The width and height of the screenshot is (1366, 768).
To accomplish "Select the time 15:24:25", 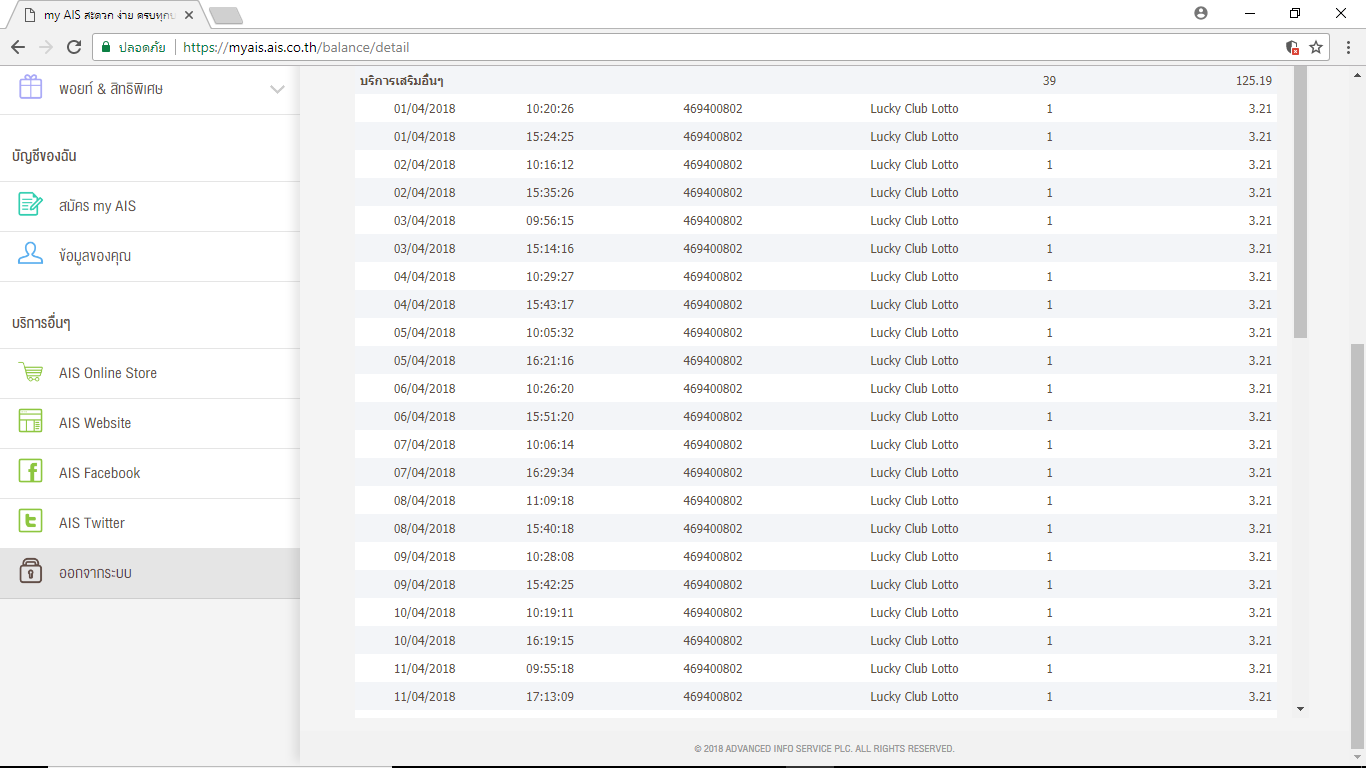I will point(550,137).
